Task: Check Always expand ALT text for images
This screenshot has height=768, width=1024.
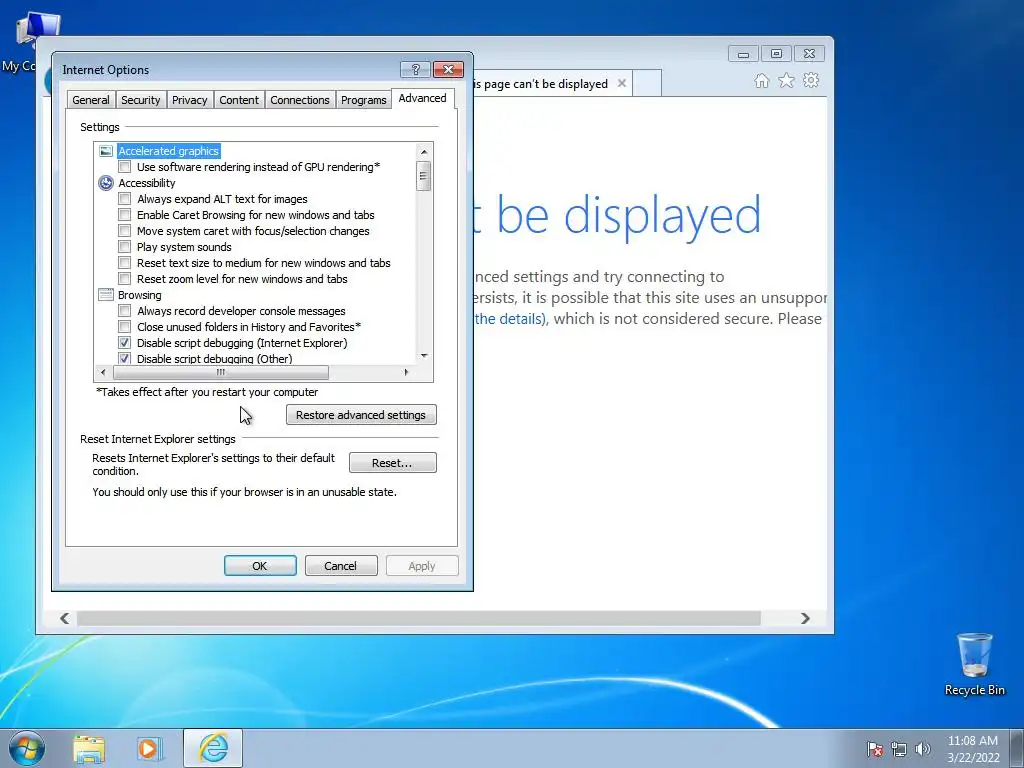Action: point(125,199)
